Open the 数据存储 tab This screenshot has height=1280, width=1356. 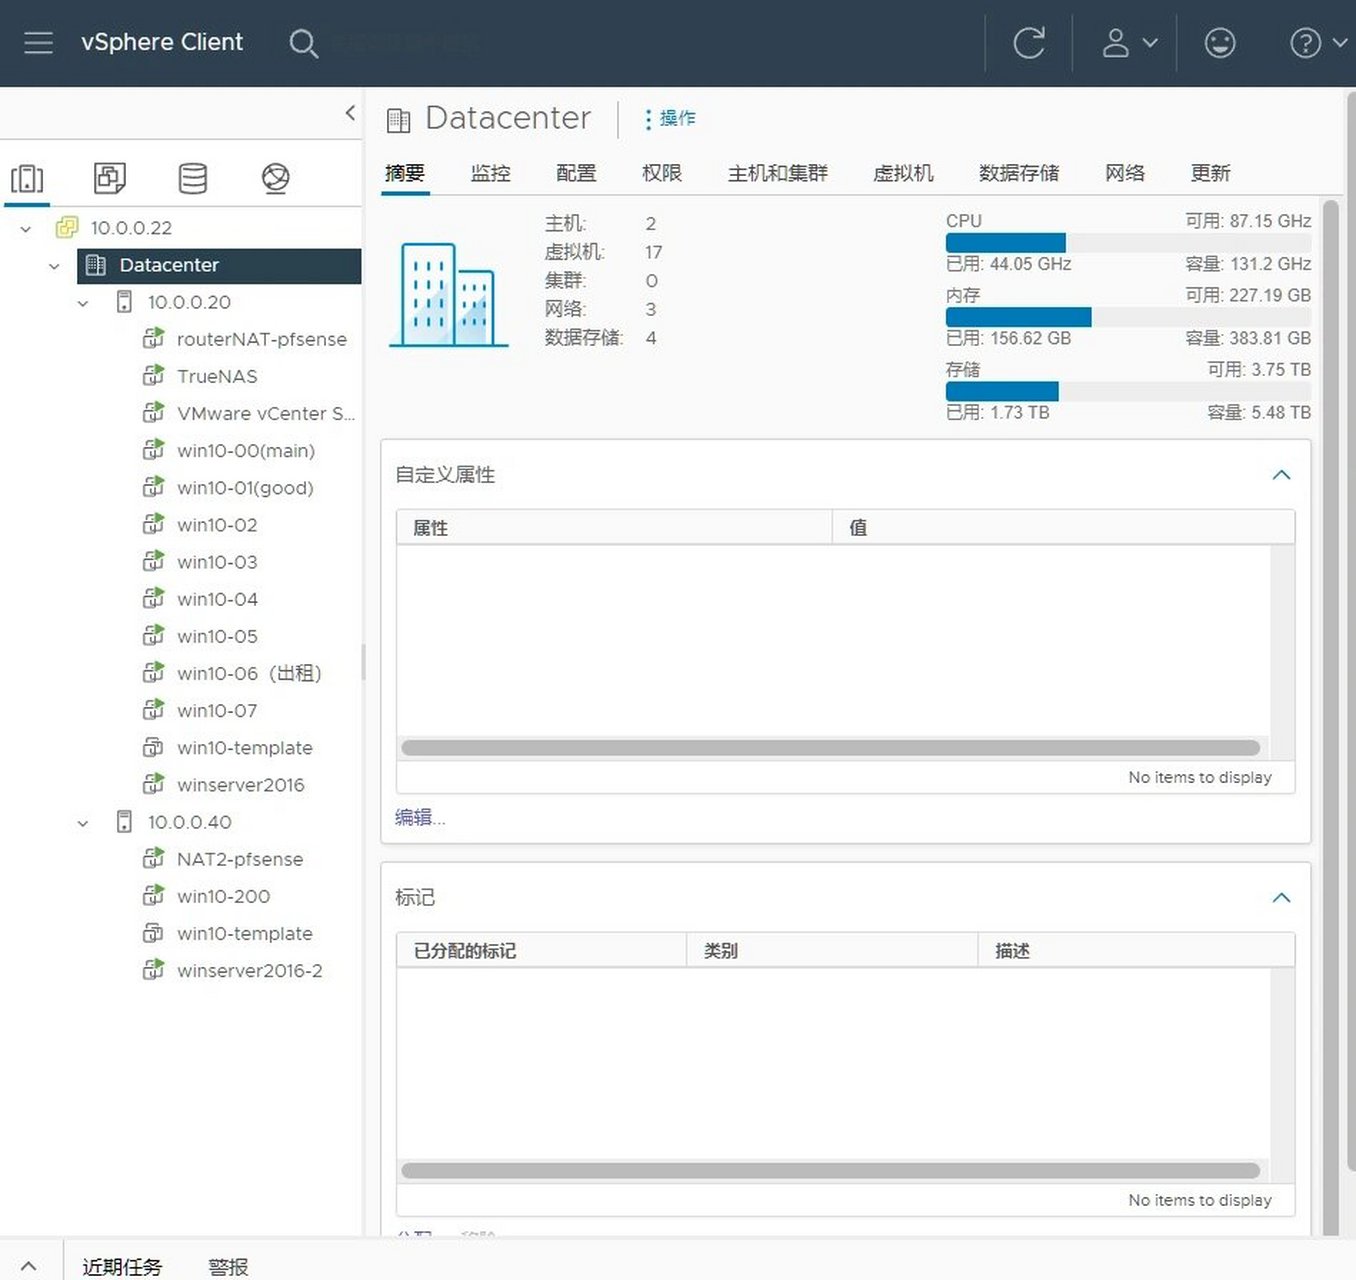coord(1019,173)
